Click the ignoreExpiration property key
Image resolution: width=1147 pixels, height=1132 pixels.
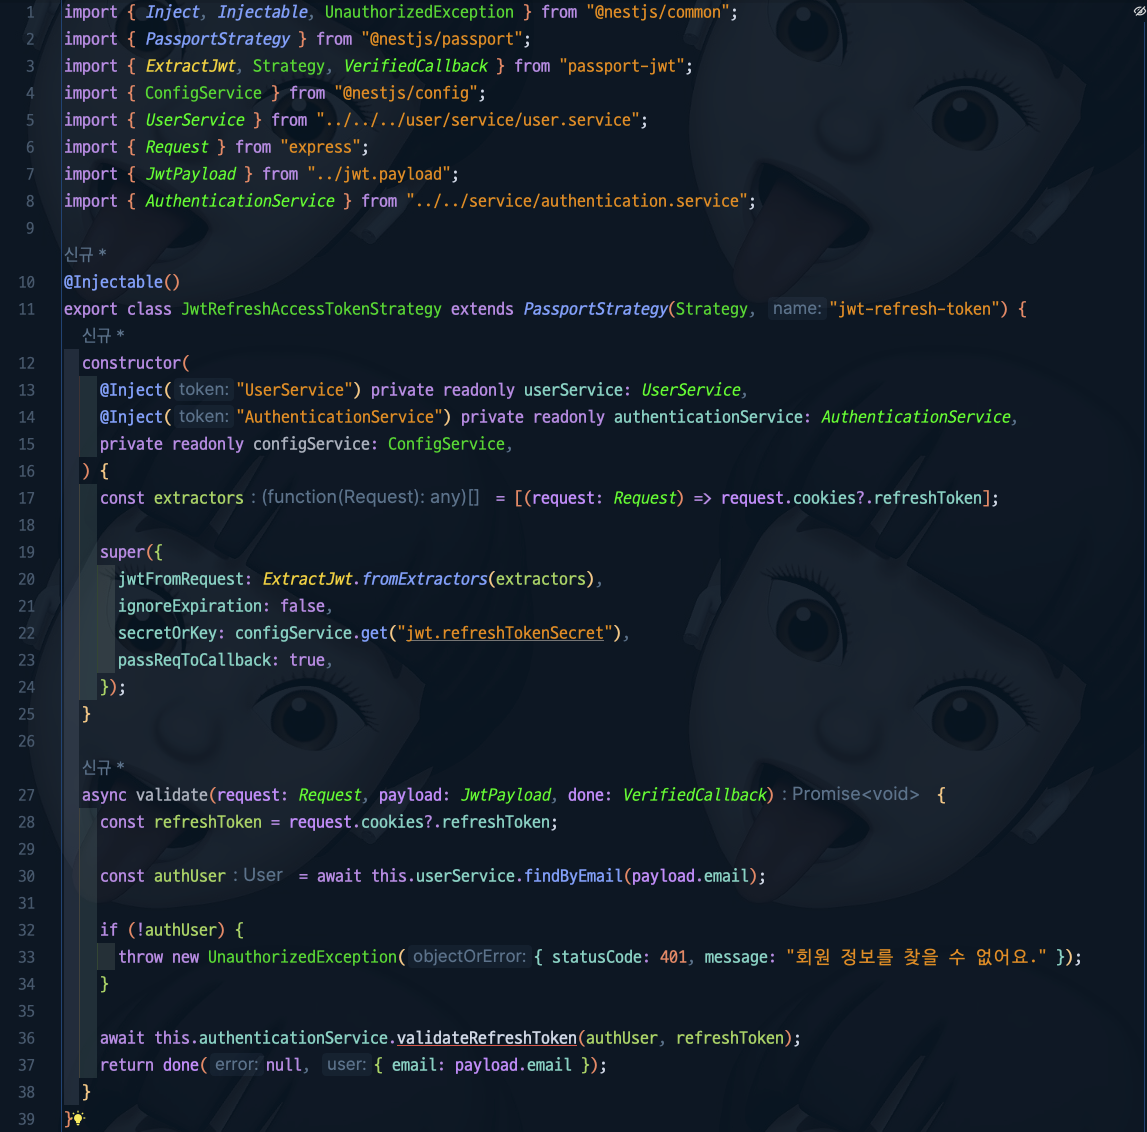pyautogui.click(x=190, y=606)
